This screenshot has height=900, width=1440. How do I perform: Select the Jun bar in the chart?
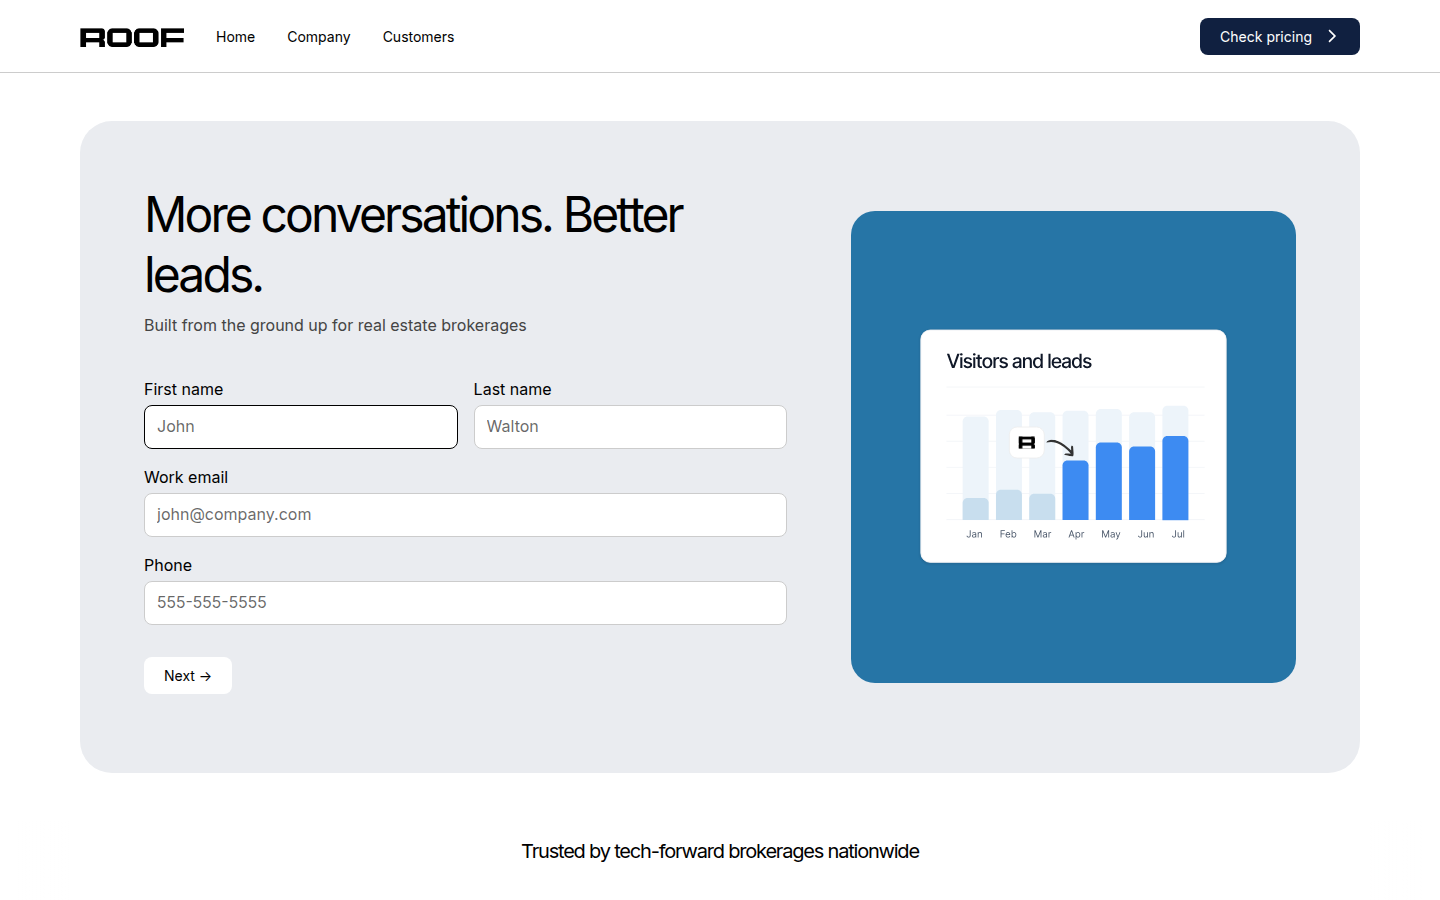[1142, 483]
